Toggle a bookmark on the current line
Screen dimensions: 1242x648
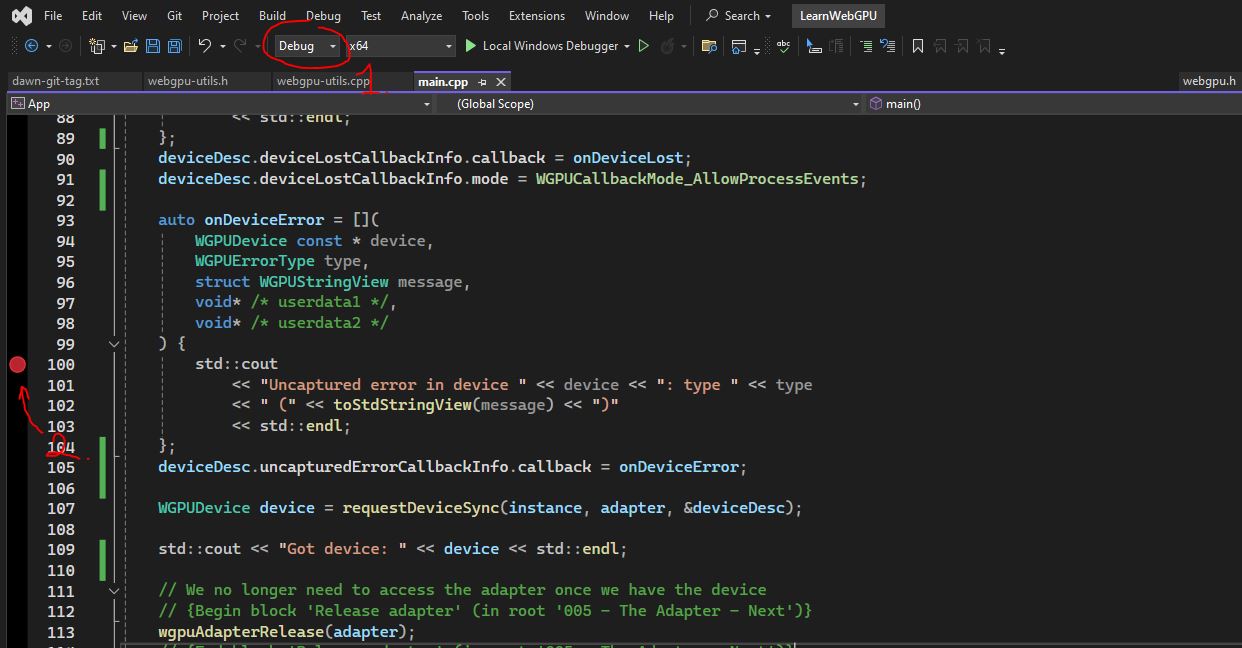click(x=918, y=46)
